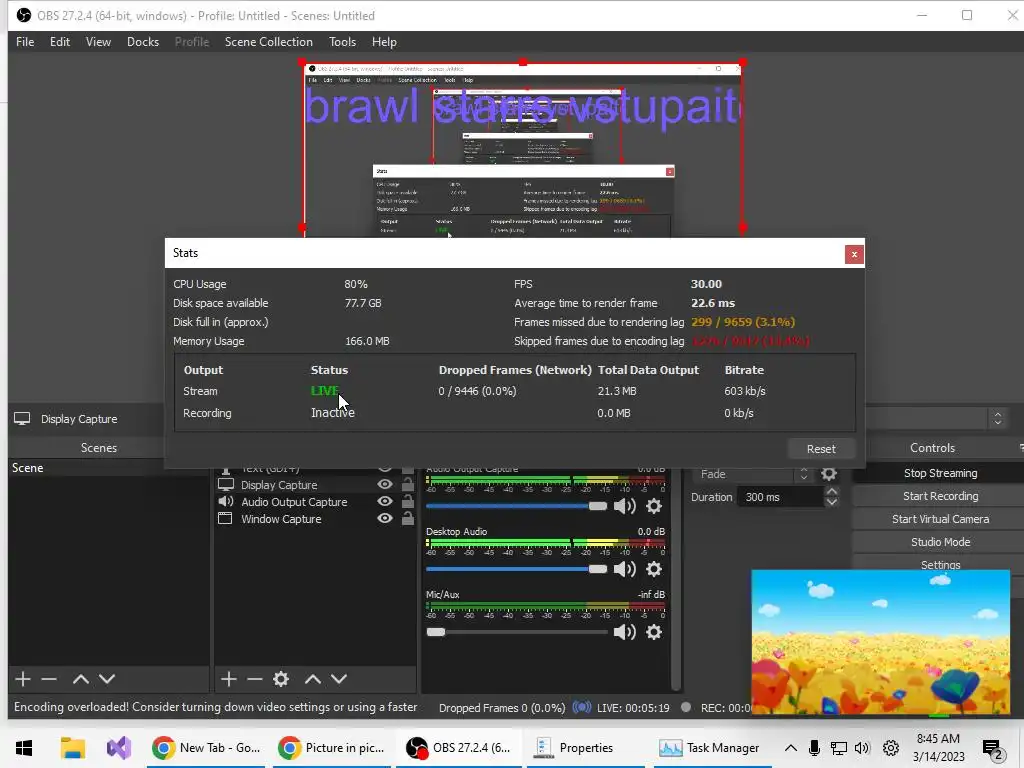Close the Stats window
The height and width of the screenshot is (768, 1024).
[854, 254]
